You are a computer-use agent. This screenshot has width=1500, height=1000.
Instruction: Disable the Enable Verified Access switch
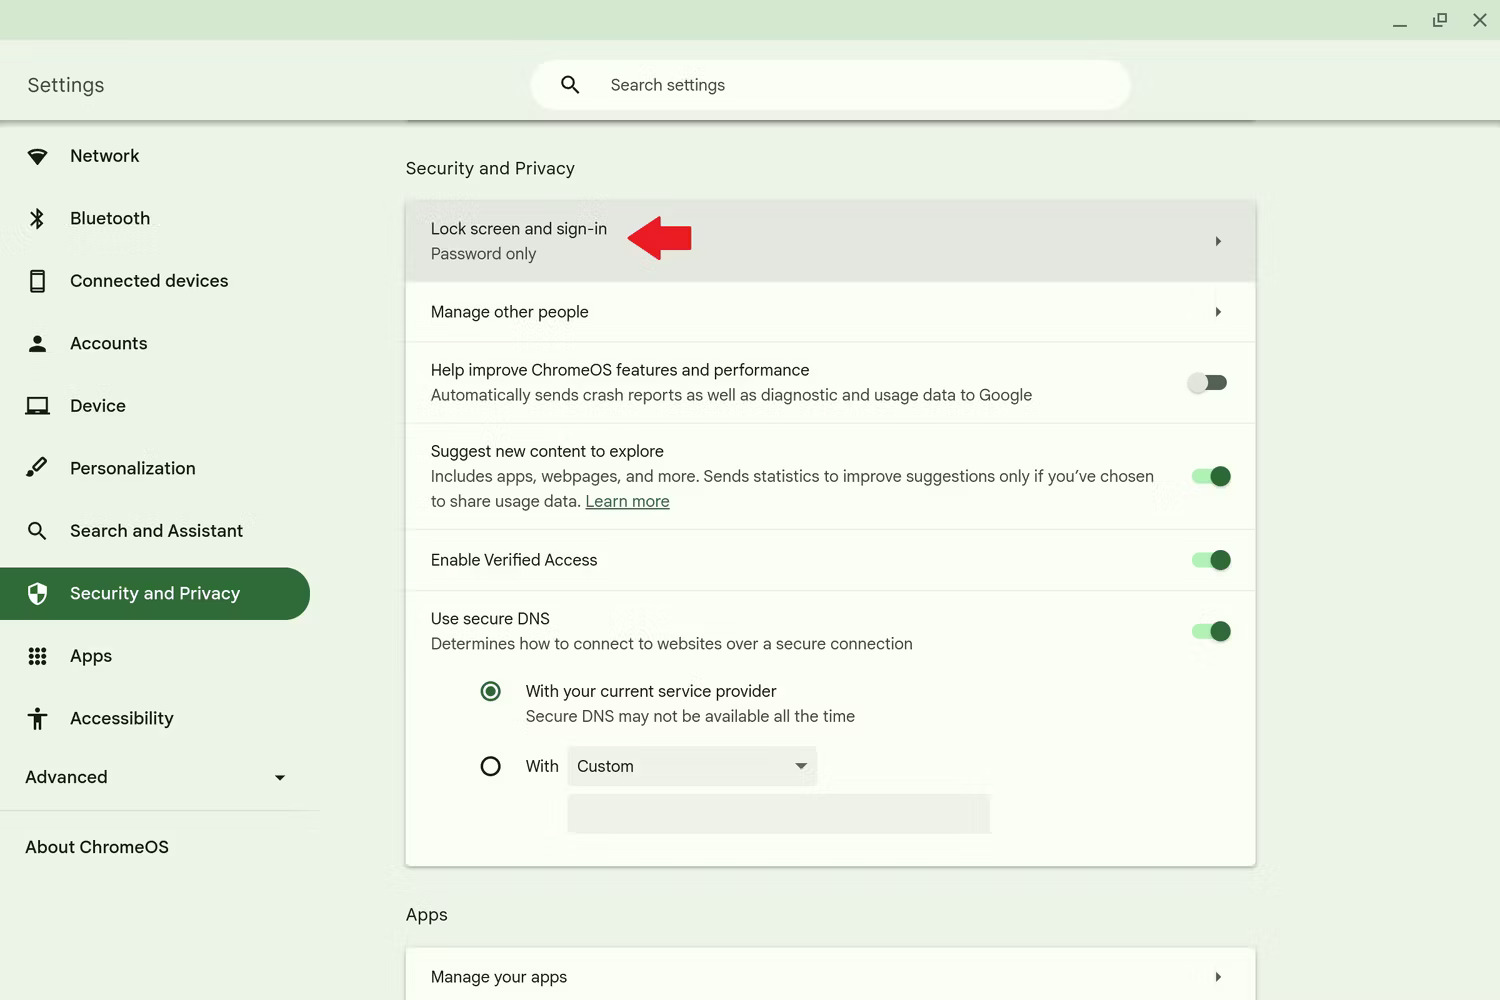pos(1210,560)
